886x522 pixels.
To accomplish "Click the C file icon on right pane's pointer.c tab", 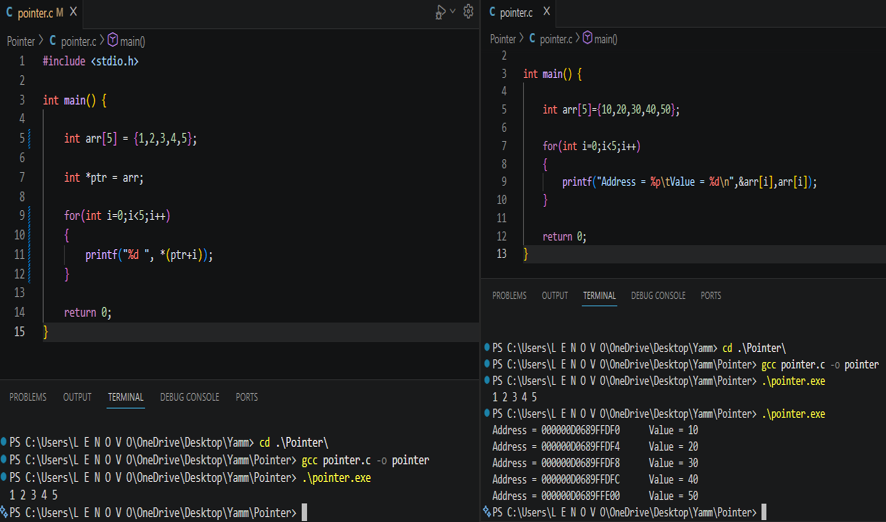I will coord(492,12).
